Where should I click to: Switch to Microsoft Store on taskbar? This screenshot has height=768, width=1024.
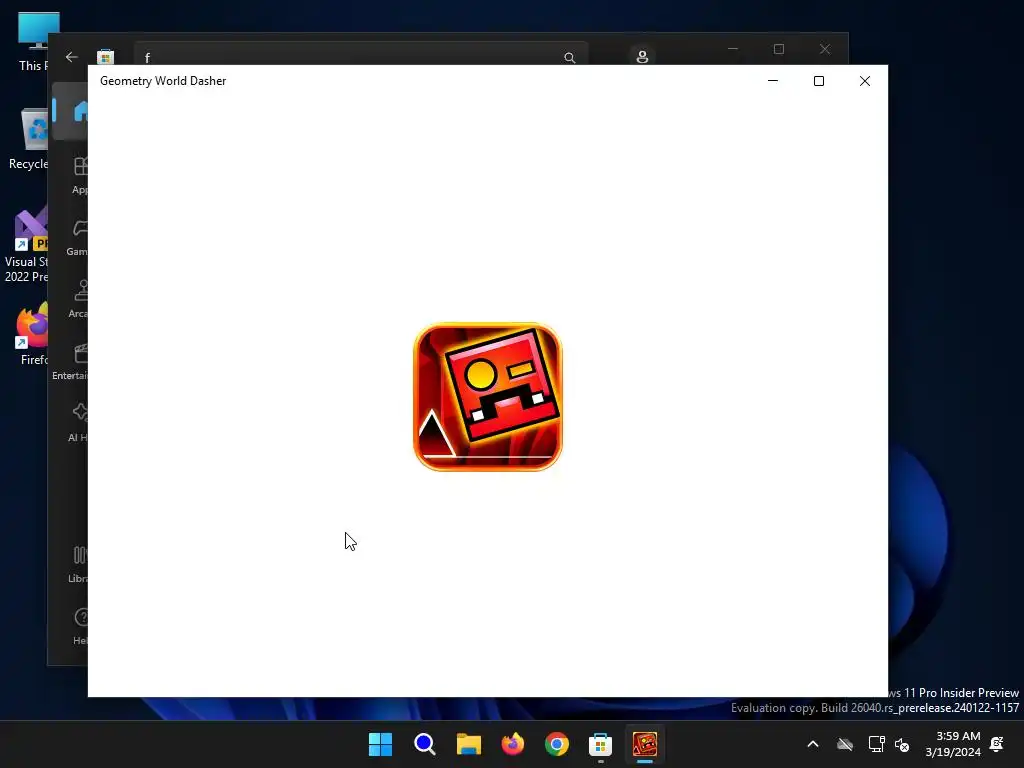click(600, 744)
